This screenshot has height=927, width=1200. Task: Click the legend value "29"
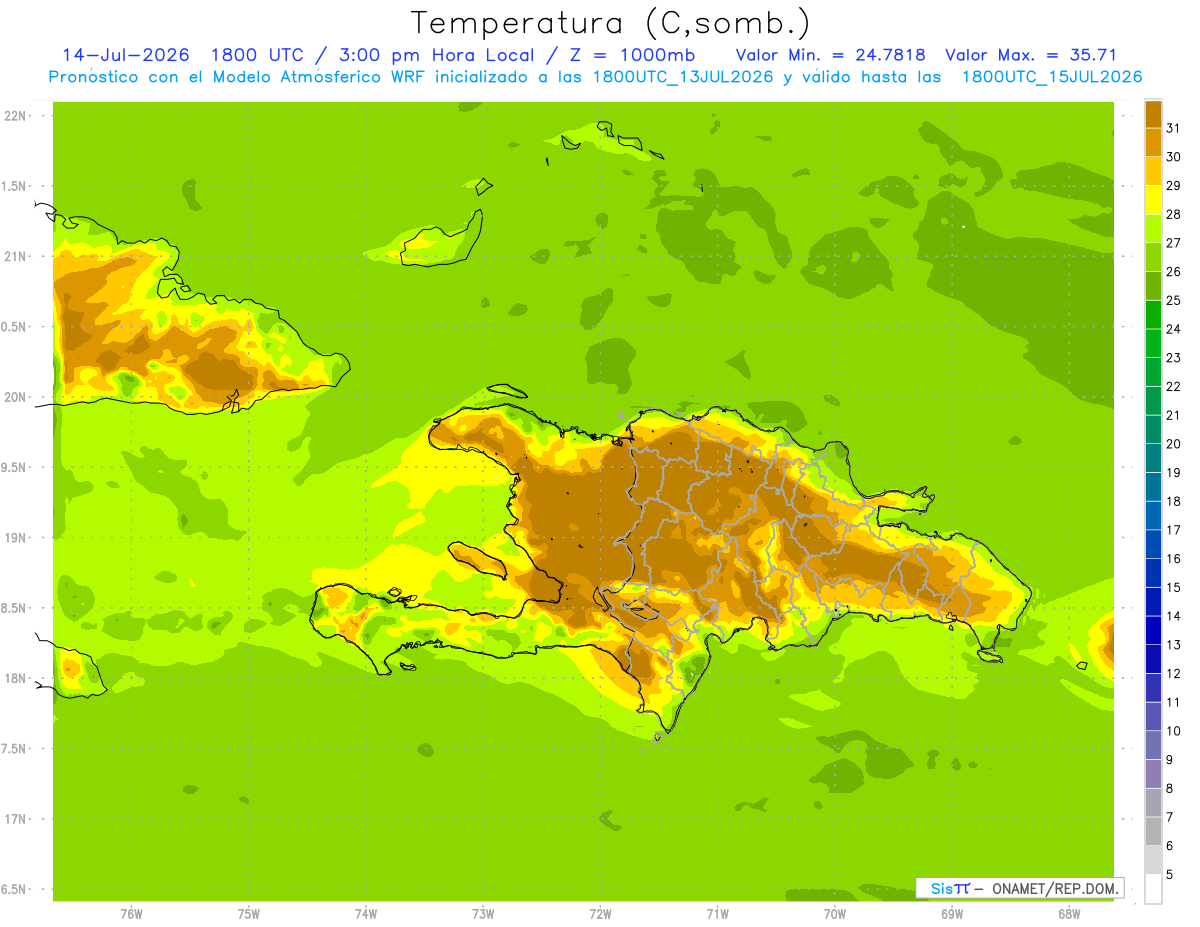coord(1174,185)
